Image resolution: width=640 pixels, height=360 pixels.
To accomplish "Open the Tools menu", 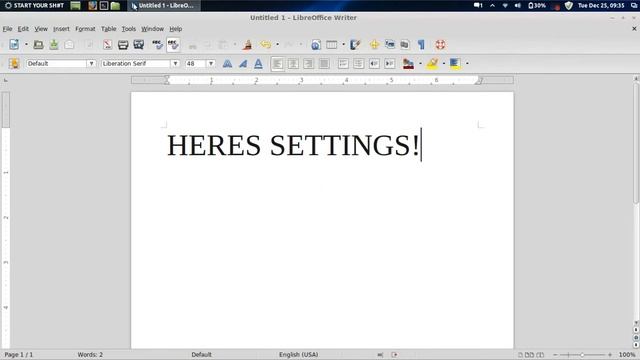I will [x=129, y=29].
